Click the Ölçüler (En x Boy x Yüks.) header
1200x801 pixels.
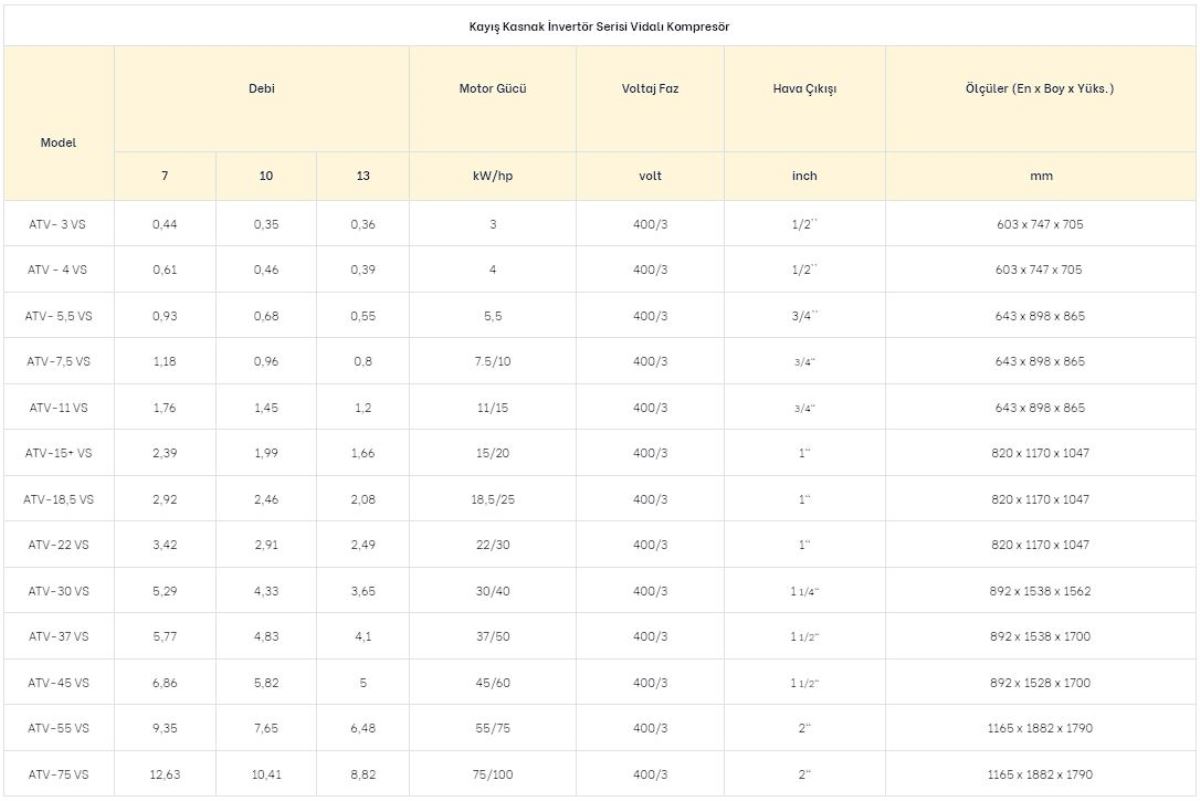click(1041, 88)
